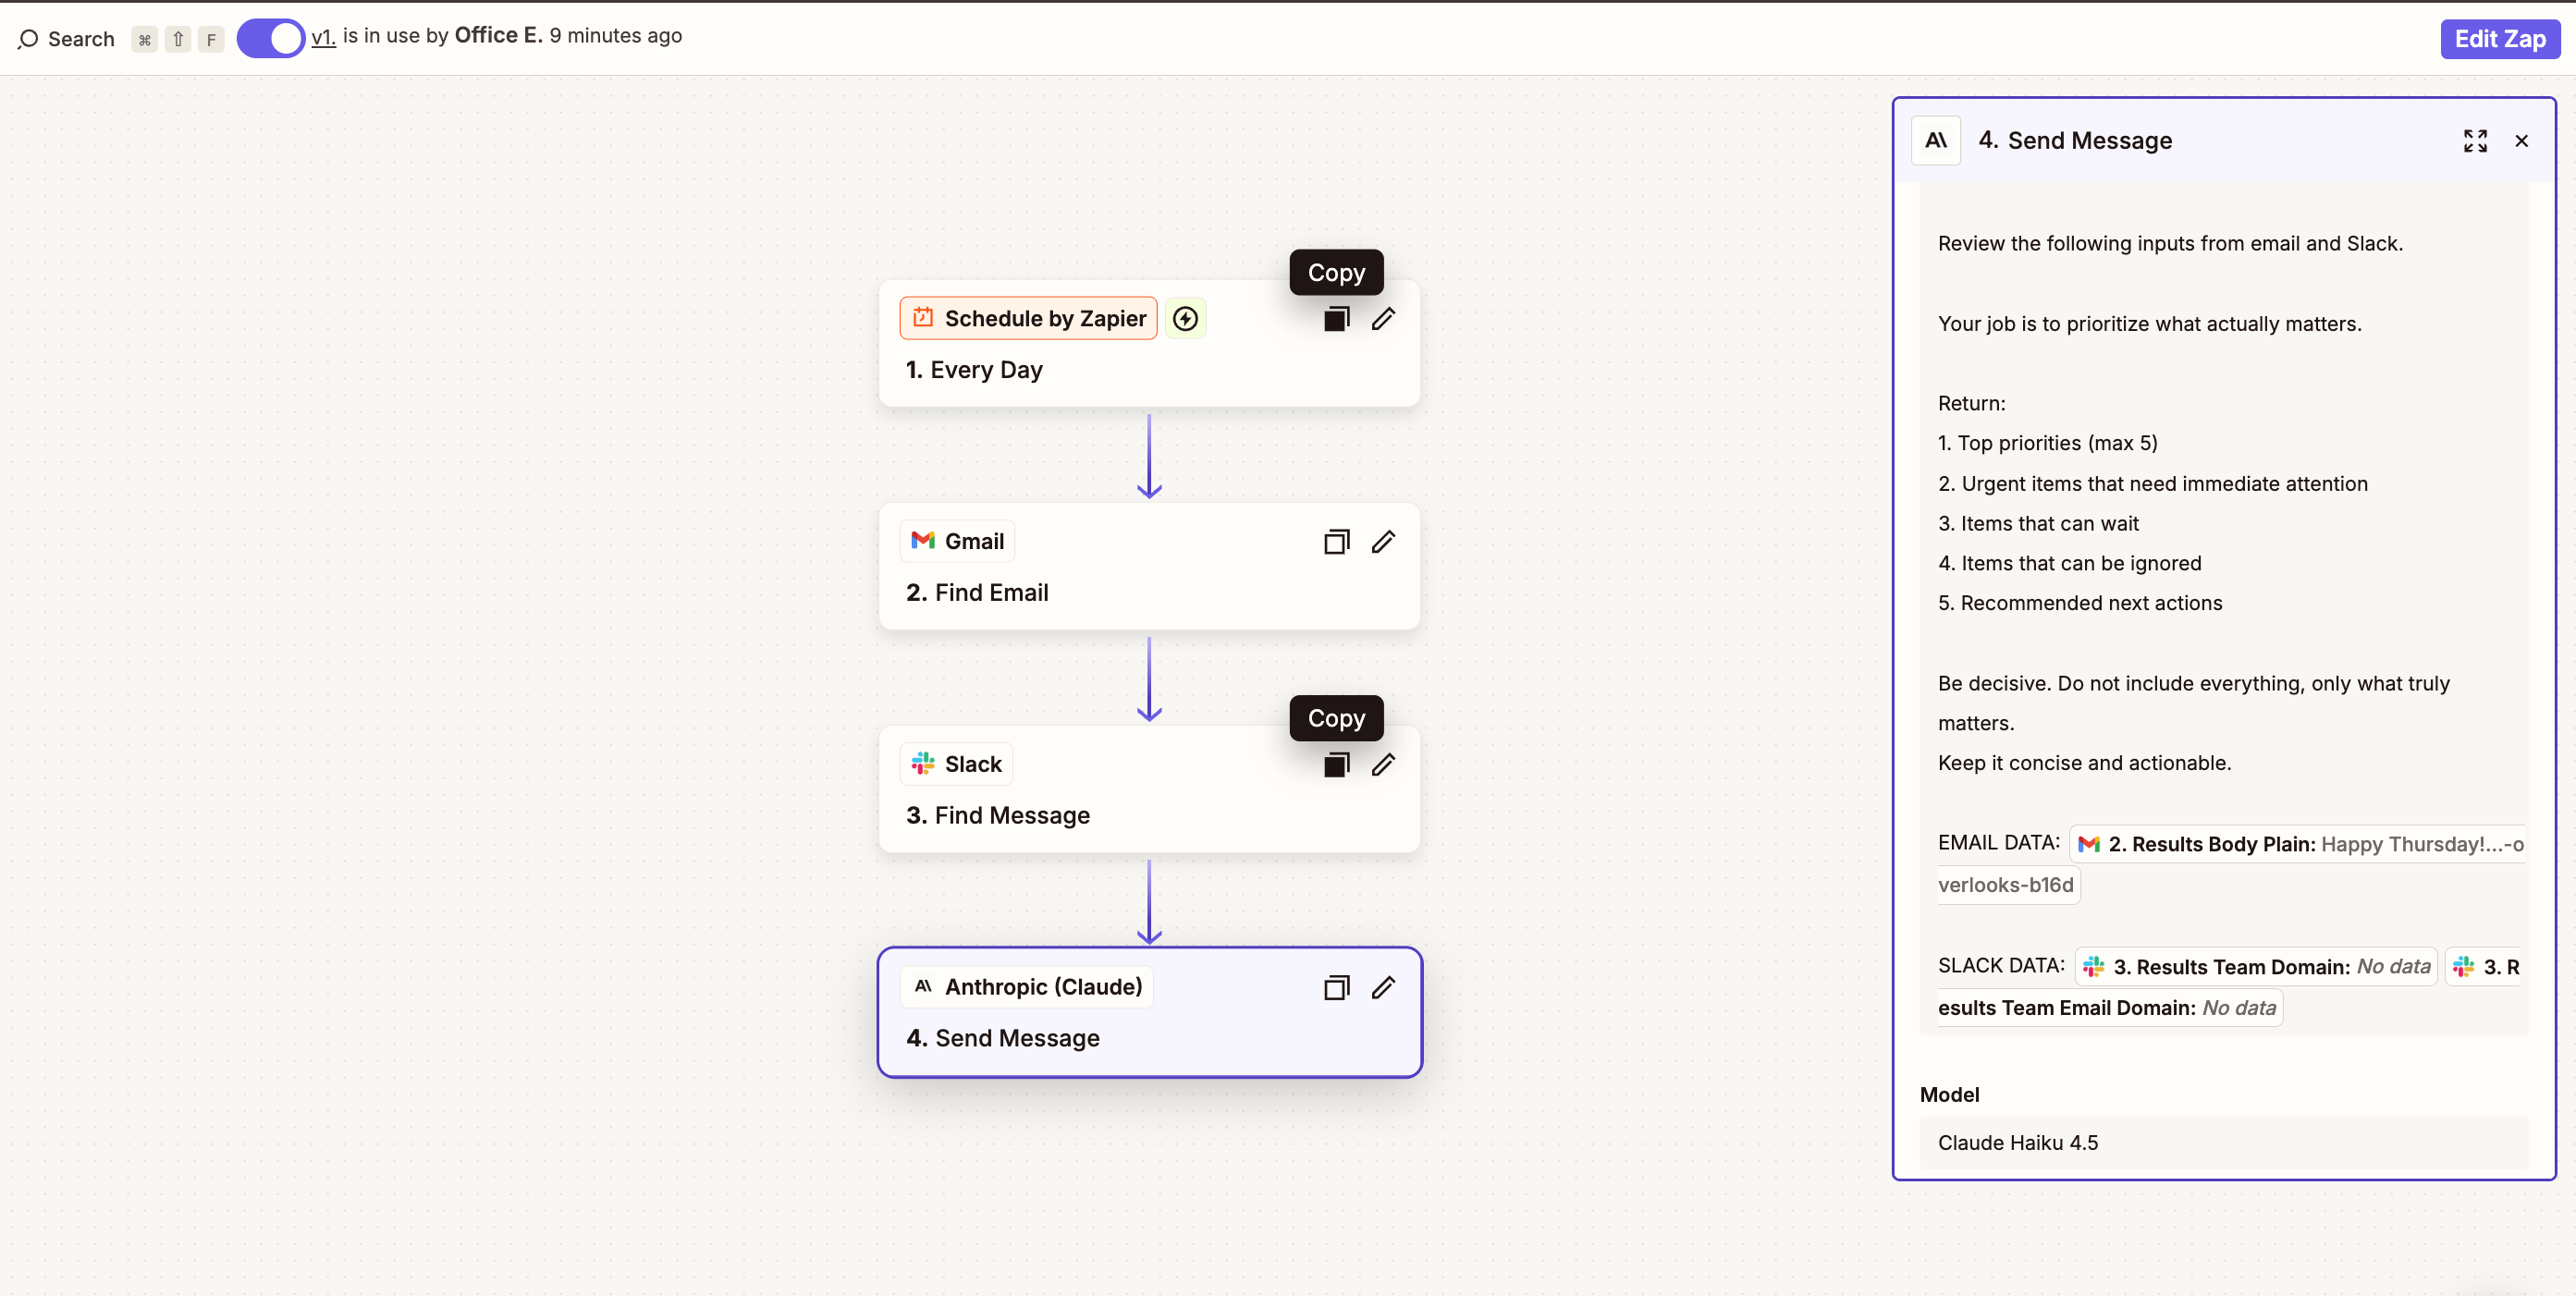Viewport: 2576px width, 1296px height.
Task: Edit the Every Day trigger step
Action: coord(1383,319)
